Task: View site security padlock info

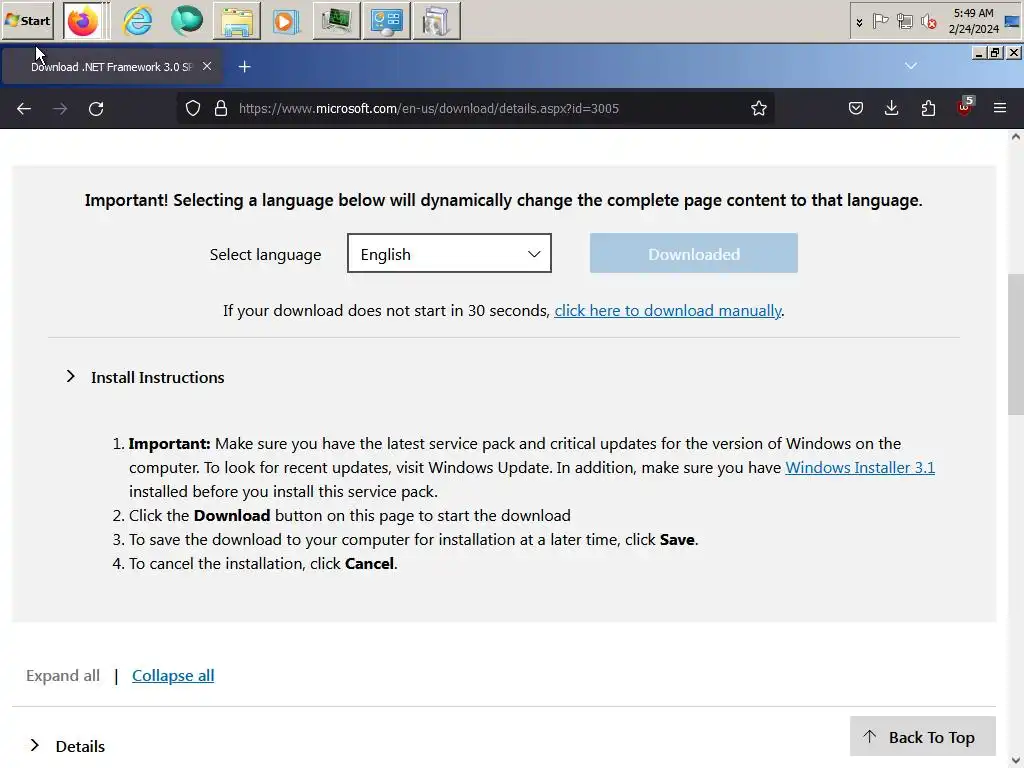Action: pos(221,108)
